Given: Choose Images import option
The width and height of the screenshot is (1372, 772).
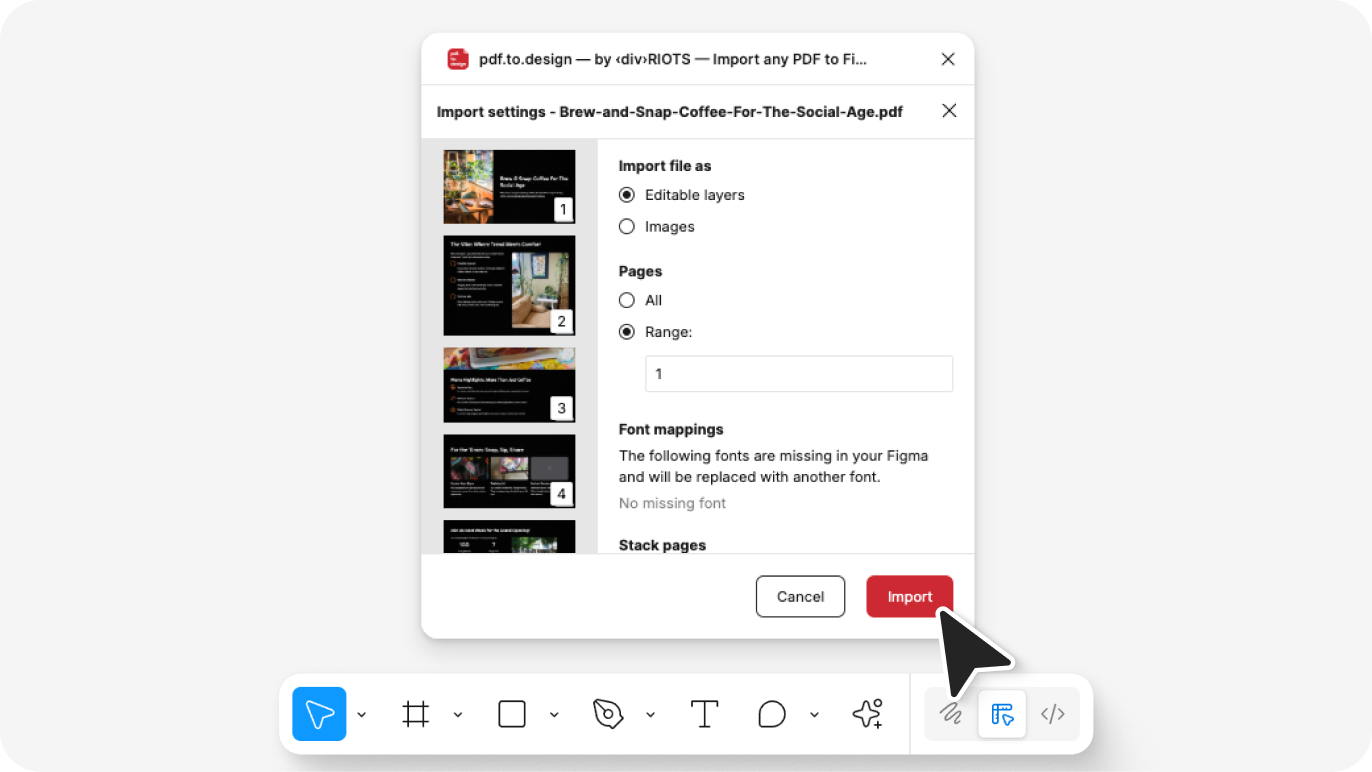Looking at the screenshot, I should click(x=627, y=227).
